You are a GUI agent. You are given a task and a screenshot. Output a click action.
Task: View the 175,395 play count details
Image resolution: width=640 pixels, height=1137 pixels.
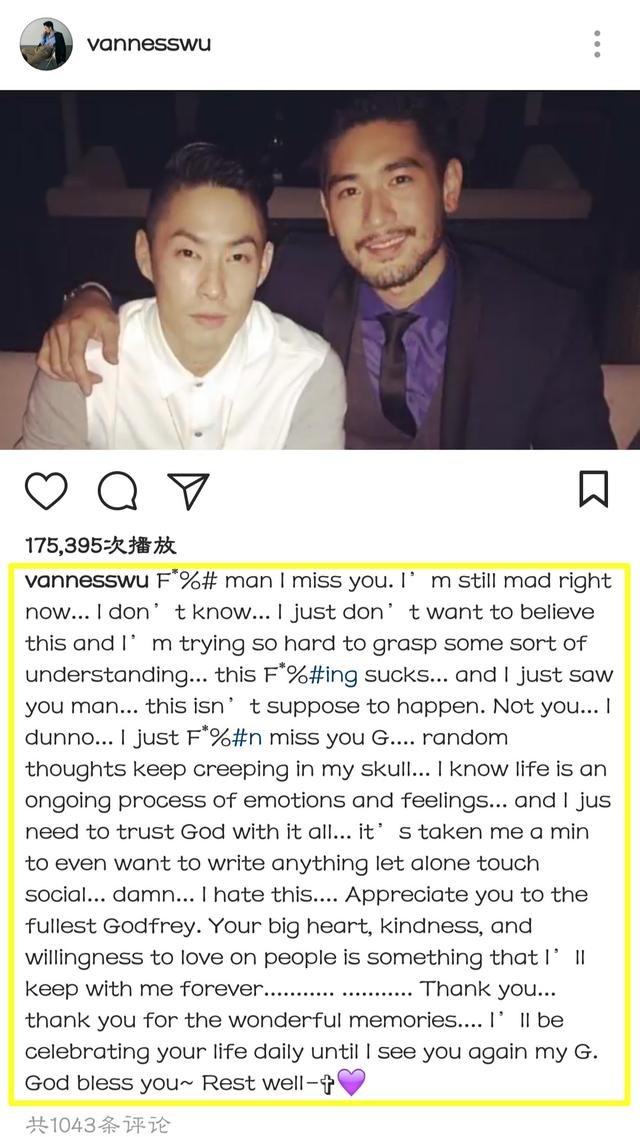tap(101, 545)
